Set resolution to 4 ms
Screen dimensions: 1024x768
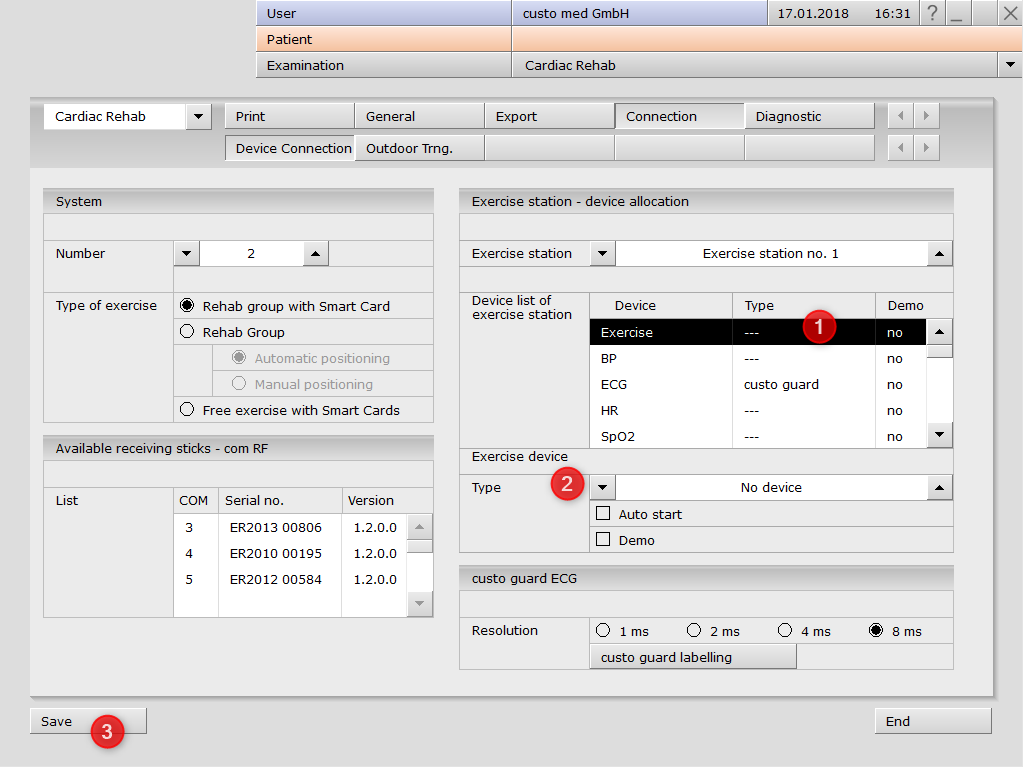coord(785,630)
